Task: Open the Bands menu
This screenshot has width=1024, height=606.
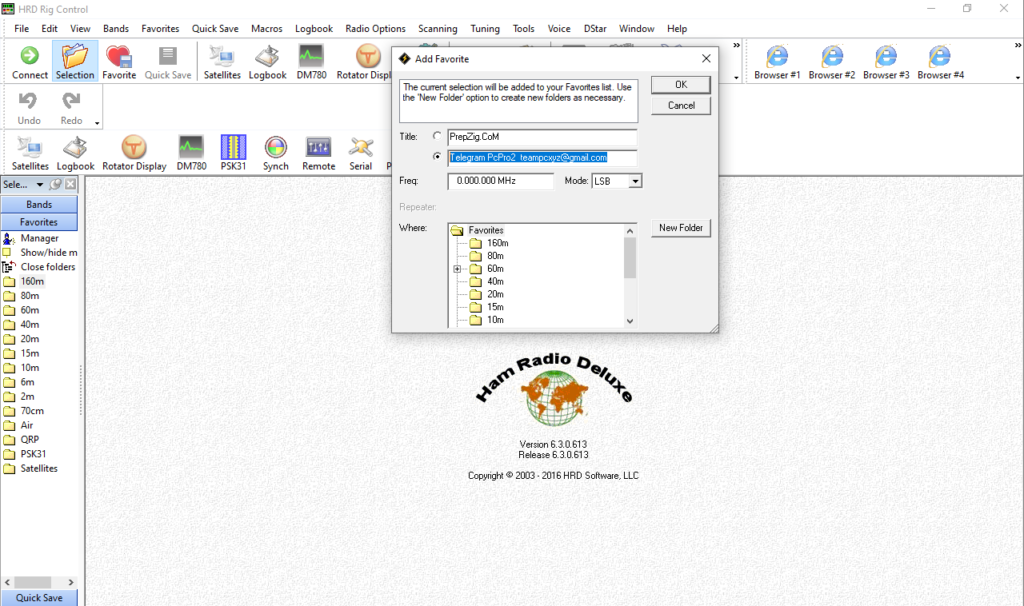Action: click(x=116, y=29)
